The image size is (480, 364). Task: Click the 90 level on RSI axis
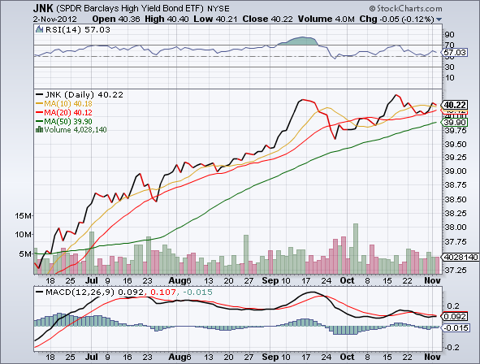[x=449, y=35]
